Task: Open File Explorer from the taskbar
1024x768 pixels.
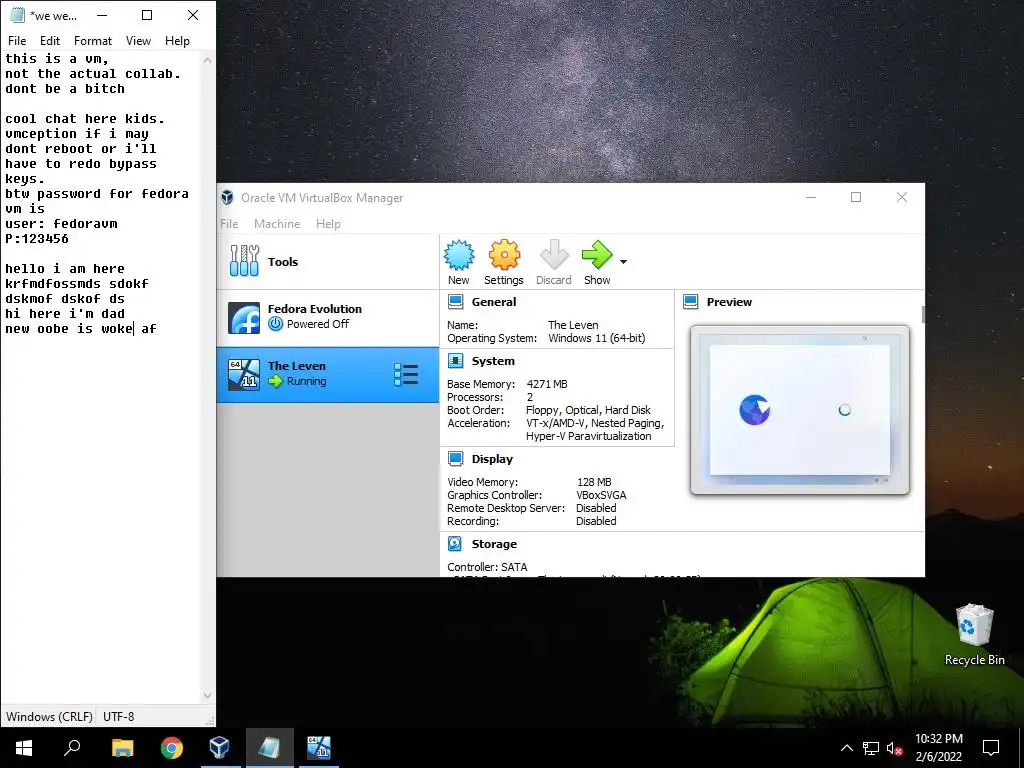Action: coord(122,748)
